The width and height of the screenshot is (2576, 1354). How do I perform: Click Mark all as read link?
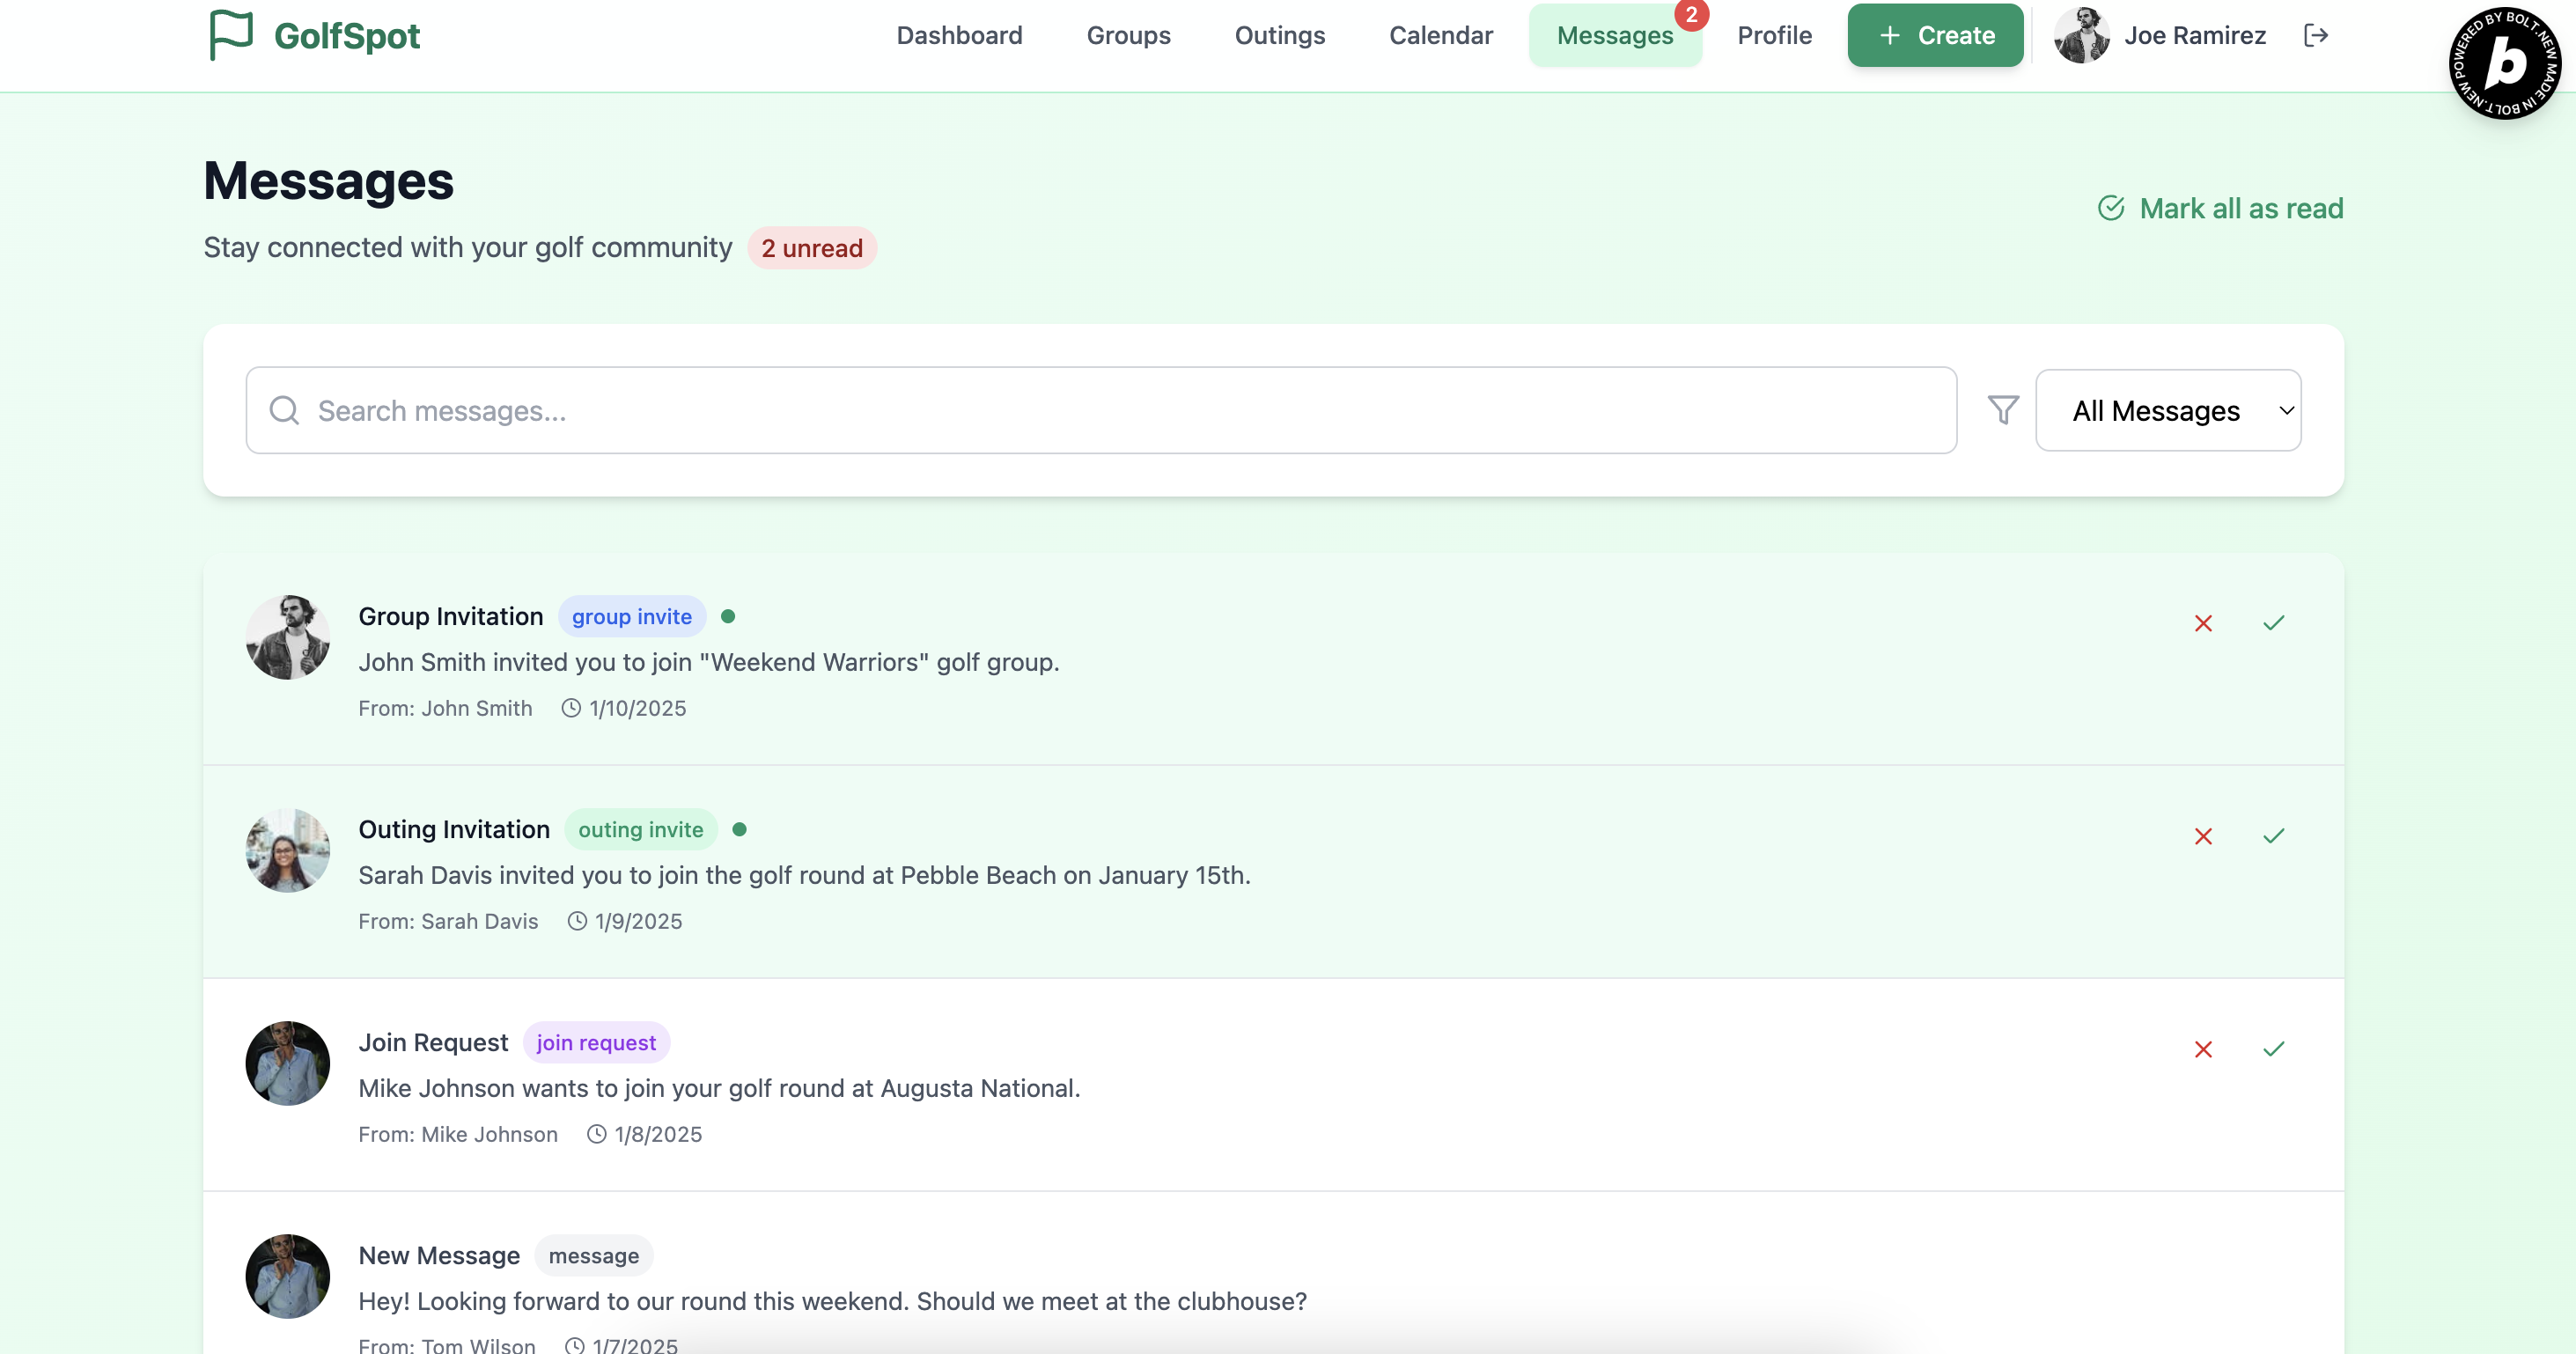(2220, 208)
